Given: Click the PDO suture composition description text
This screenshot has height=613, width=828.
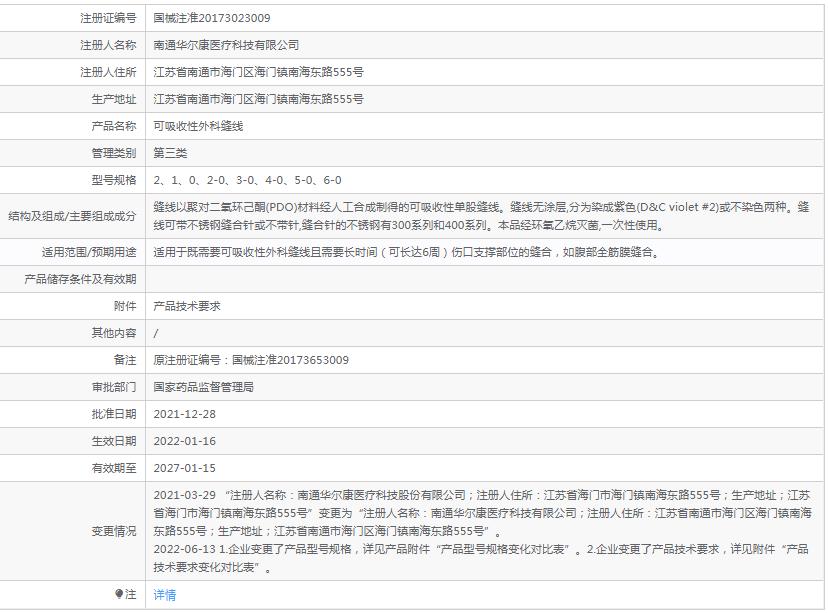Looking at the screenshot, I should click(481, 216).
